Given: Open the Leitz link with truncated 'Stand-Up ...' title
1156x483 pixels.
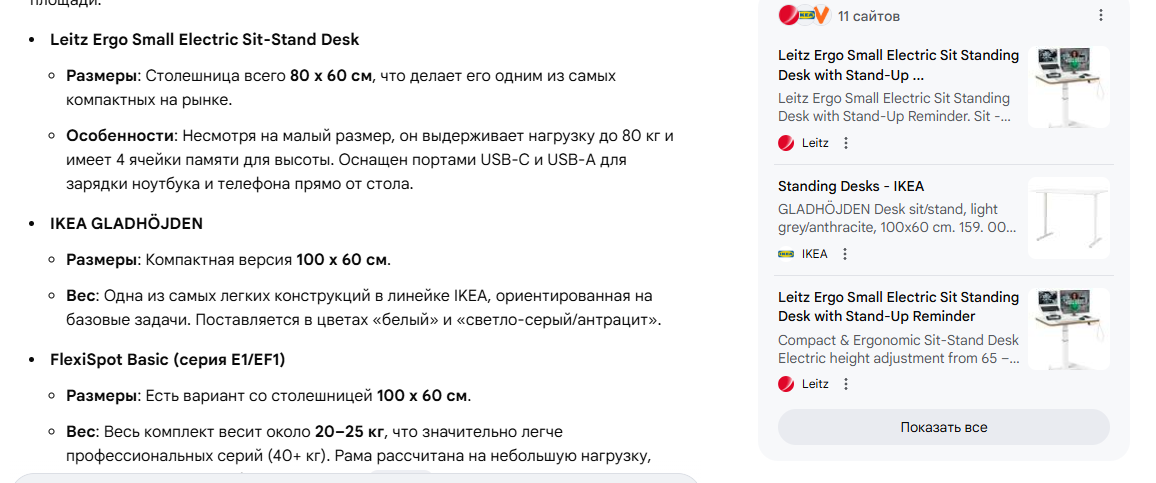Looking at the screenshot, I should [898, 65].
